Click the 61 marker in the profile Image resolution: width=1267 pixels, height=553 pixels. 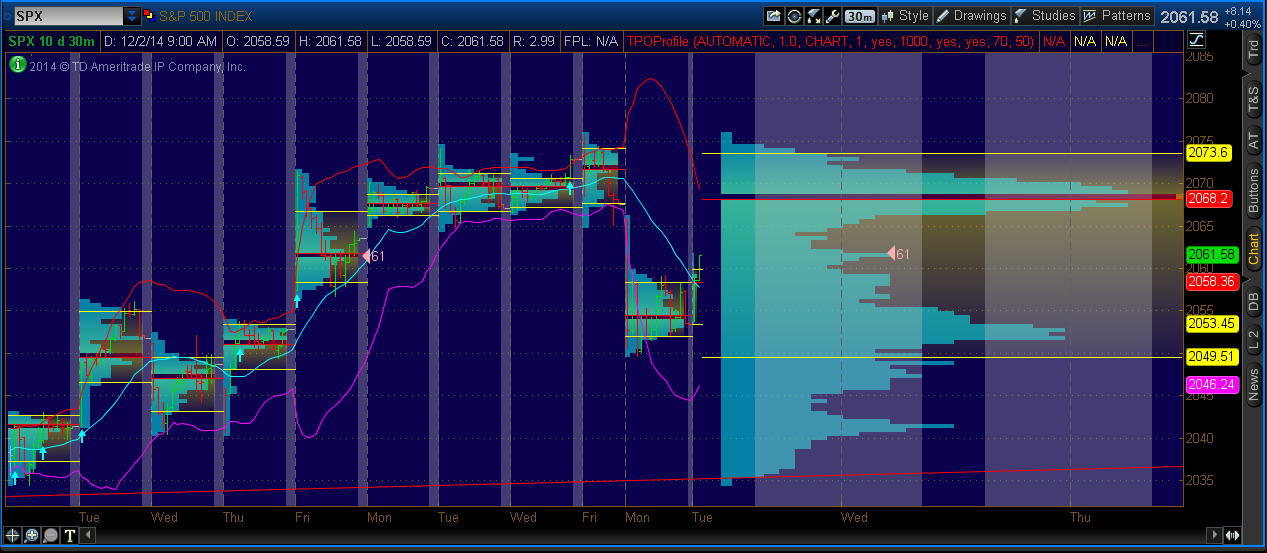(x=900, y=255)
